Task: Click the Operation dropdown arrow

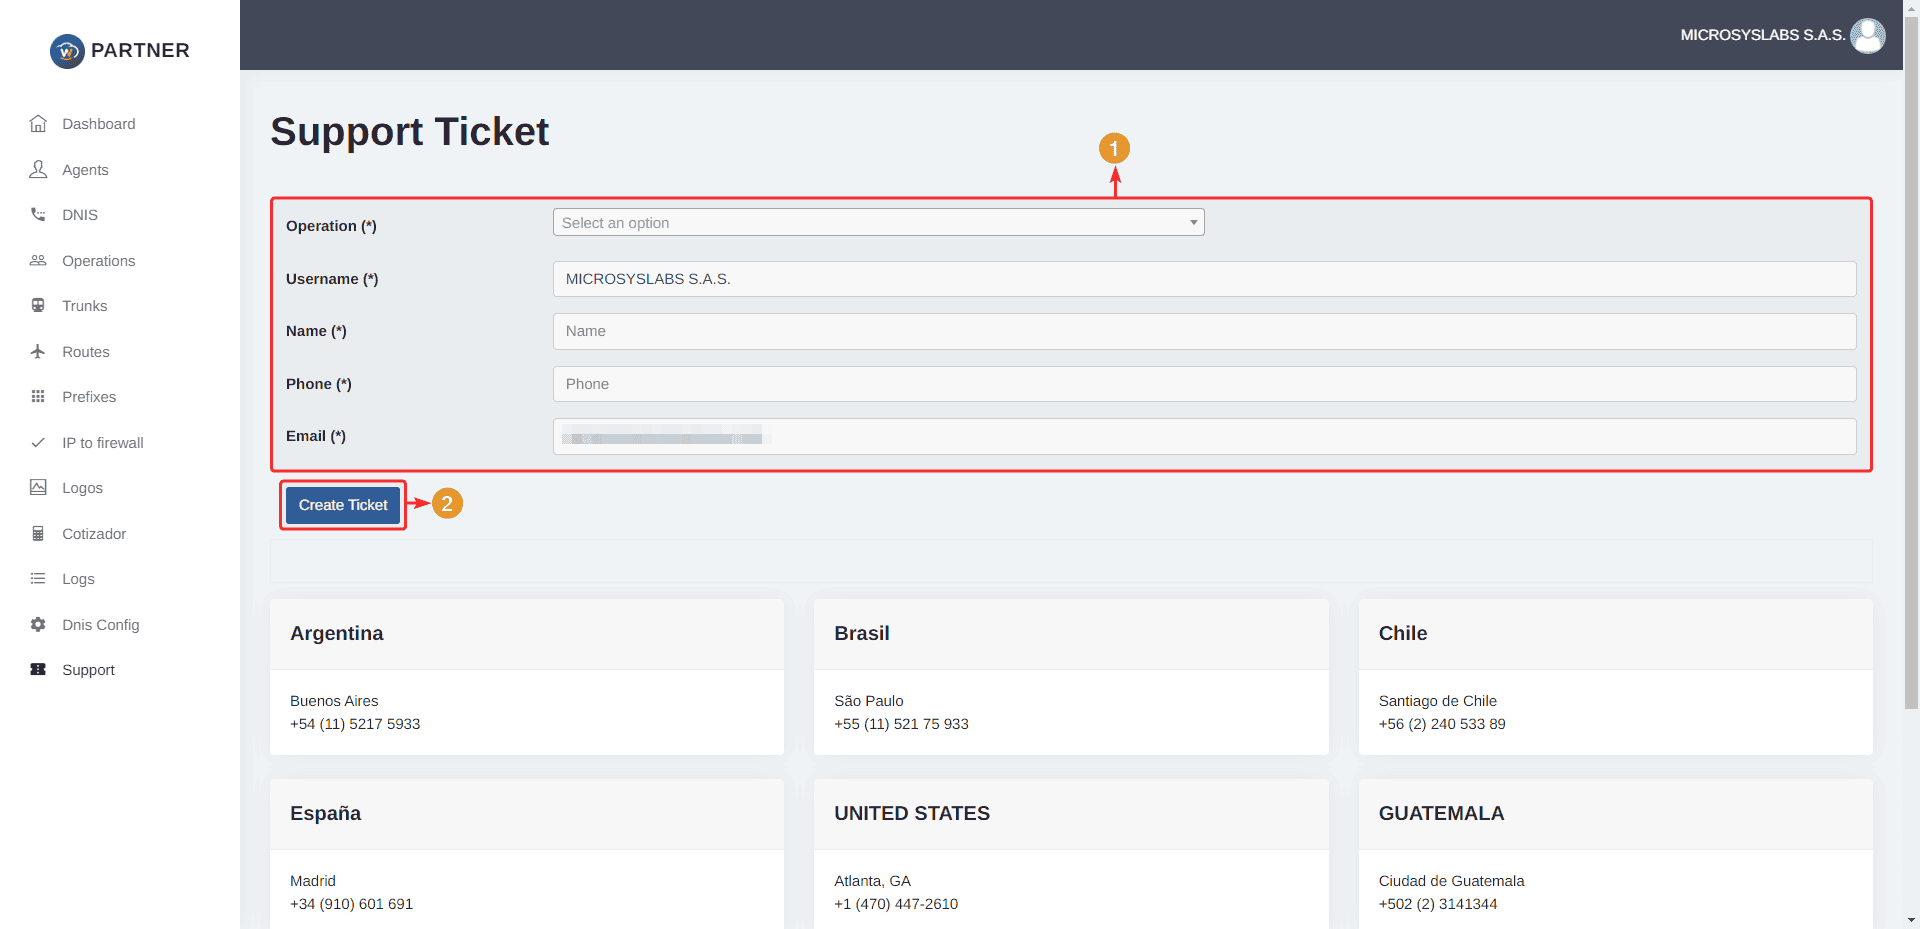Action: (x=1193, y=222)
